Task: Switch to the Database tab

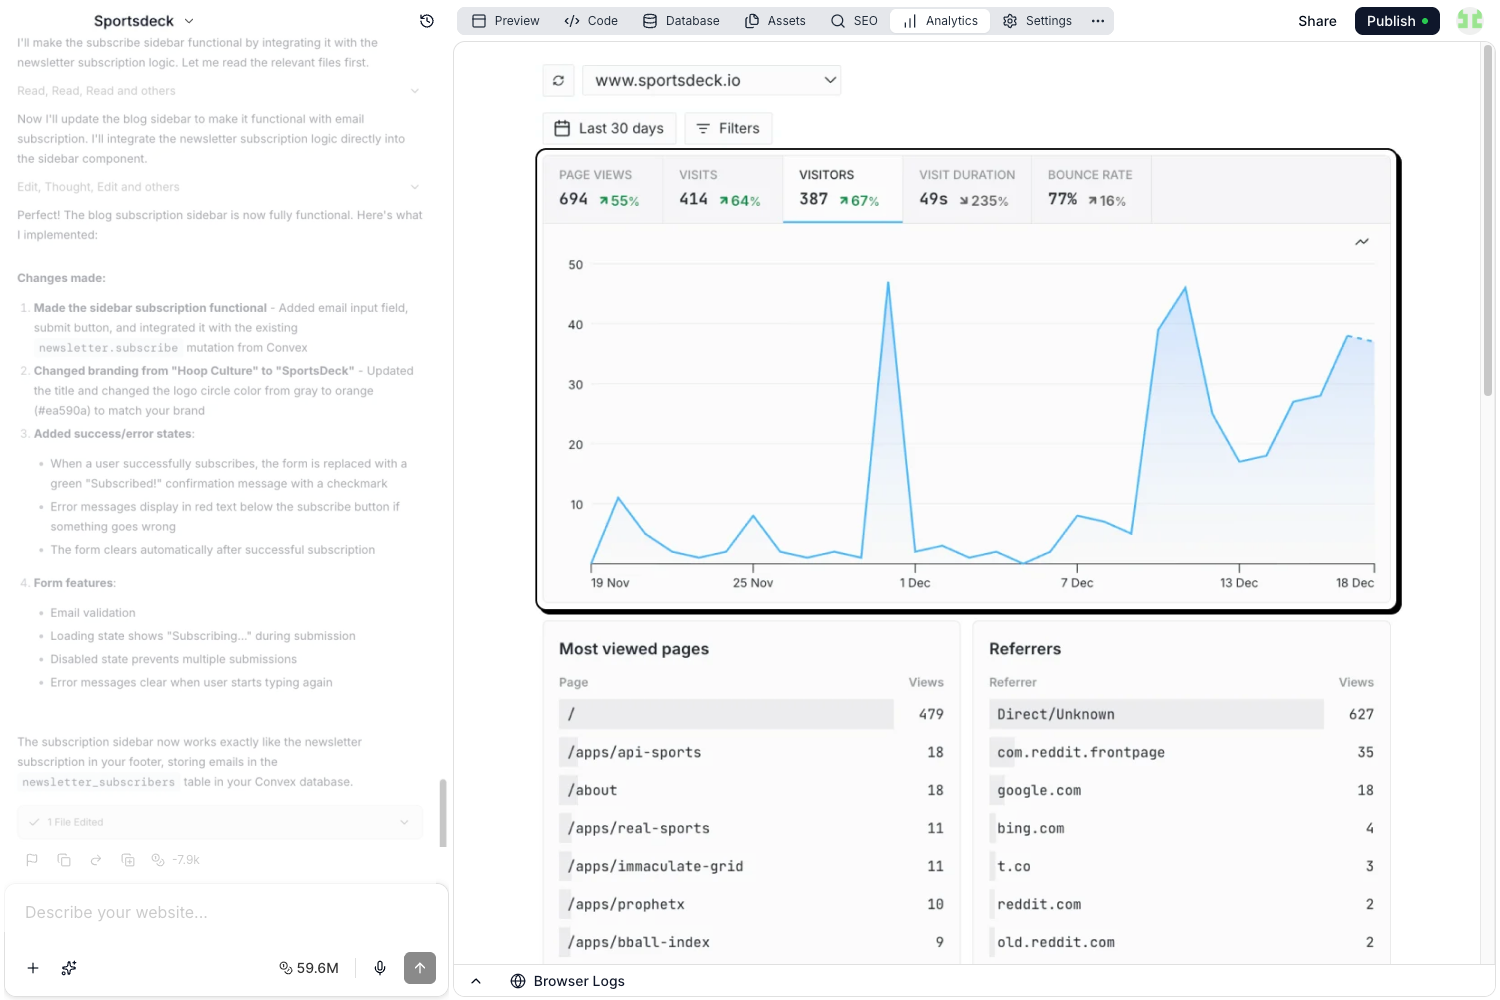Action: coord(681,21)
